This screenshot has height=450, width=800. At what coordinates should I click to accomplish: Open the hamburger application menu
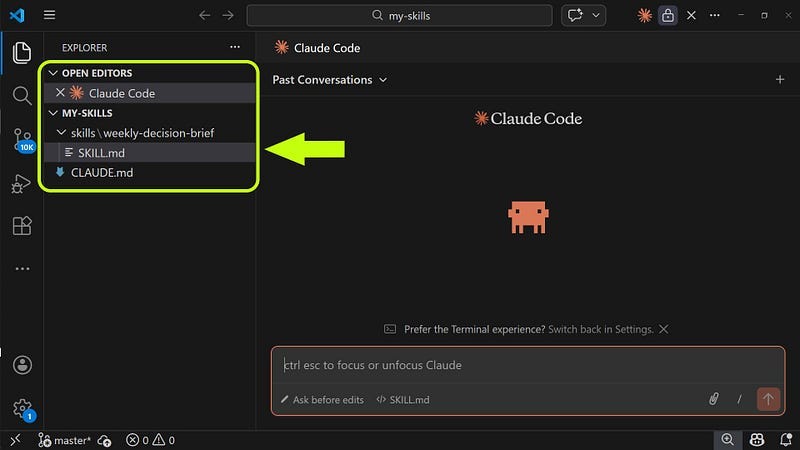click(x=49, y=15)
